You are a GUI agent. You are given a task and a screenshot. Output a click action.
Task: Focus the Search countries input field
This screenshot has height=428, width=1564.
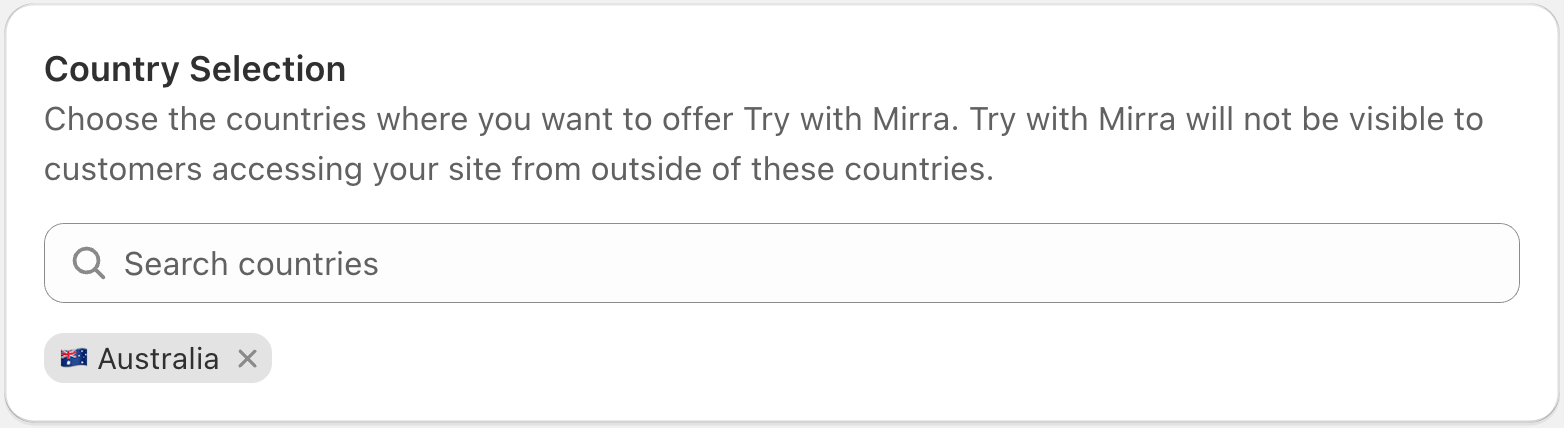tap(780, 263)
